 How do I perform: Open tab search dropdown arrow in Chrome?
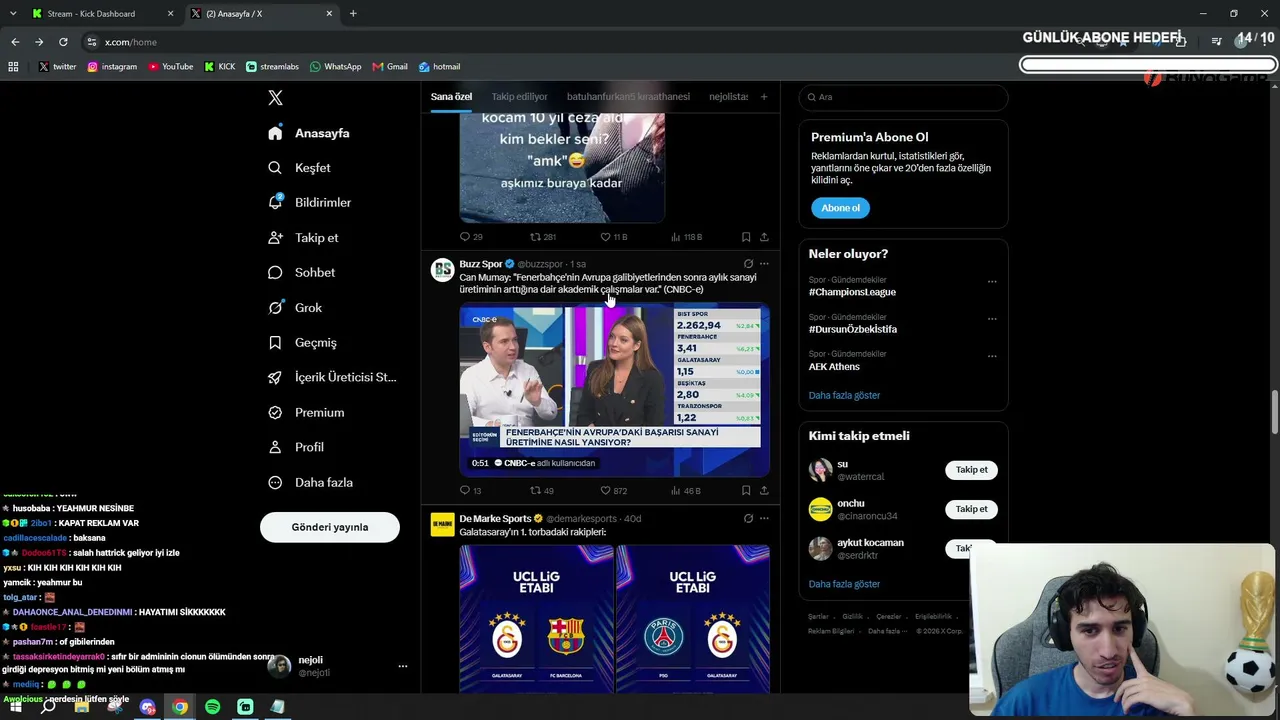click(14, 14)
